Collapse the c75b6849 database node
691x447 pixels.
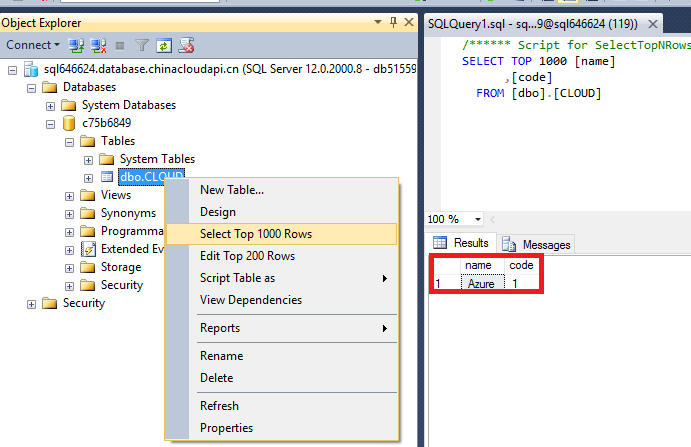pos(50,124)
